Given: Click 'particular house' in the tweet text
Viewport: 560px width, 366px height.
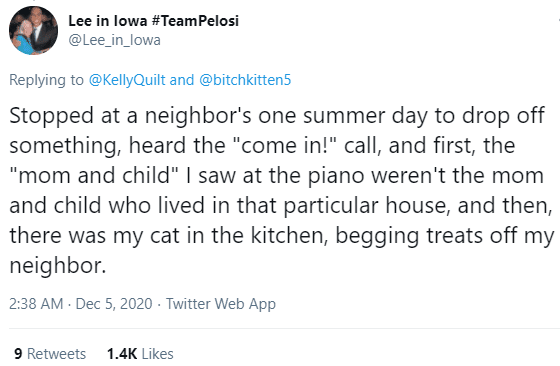Looking at the screenshot, I should (x=366, y=206).
